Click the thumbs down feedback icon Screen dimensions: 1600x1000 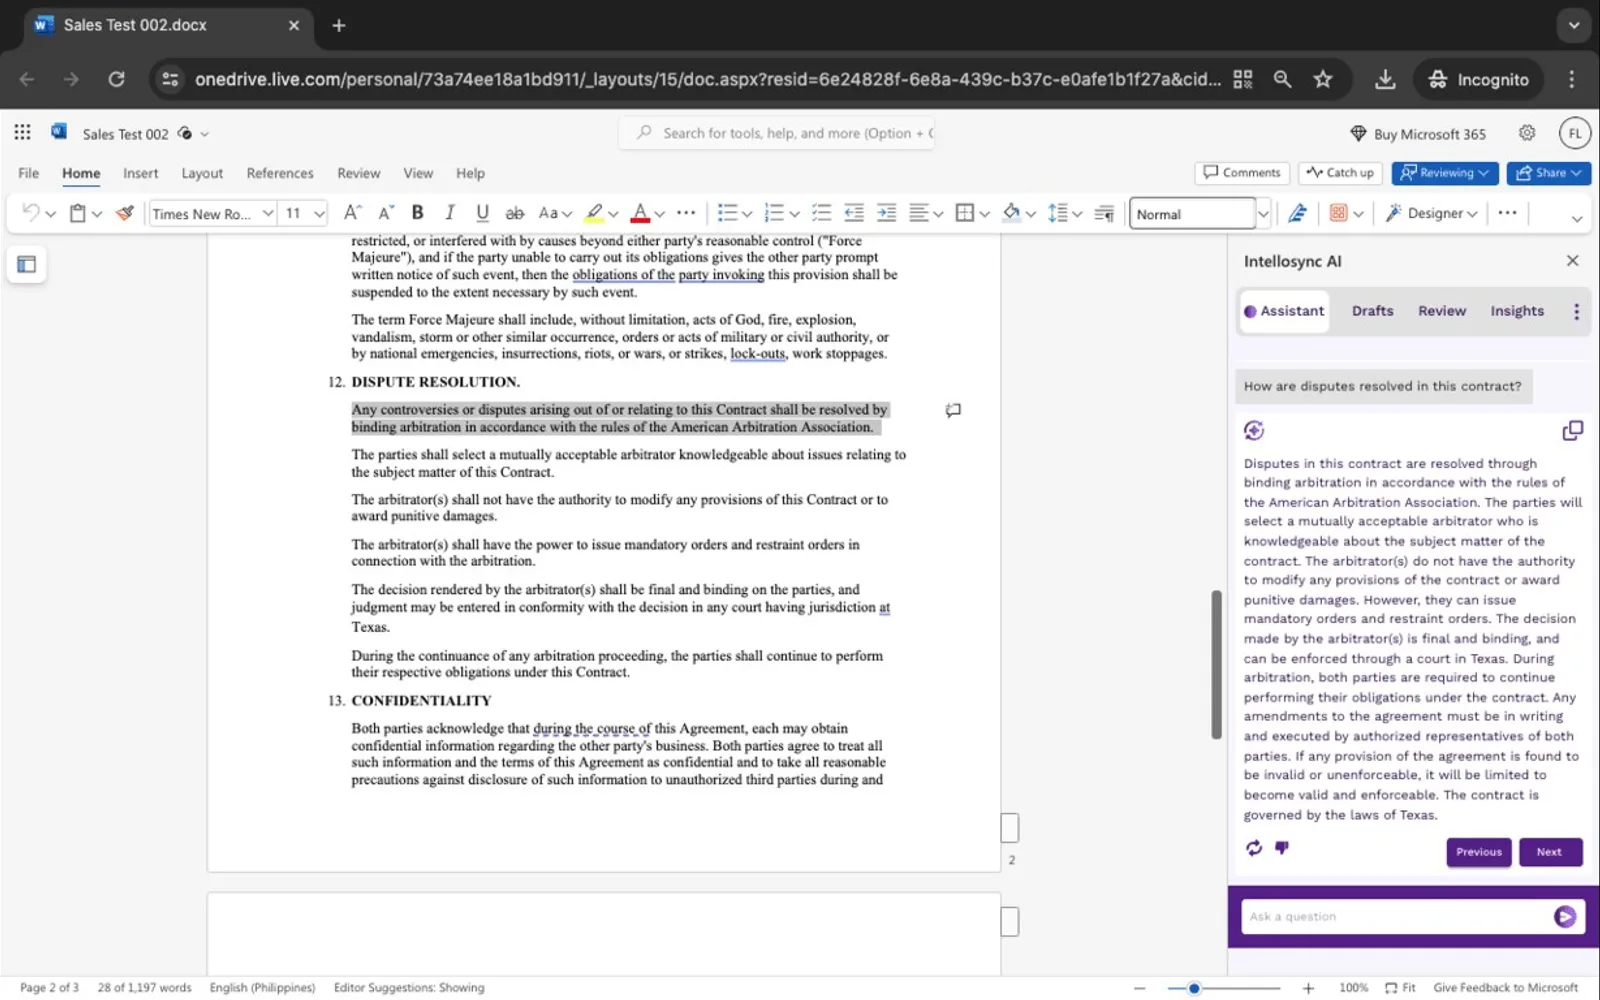[1282, 848]
